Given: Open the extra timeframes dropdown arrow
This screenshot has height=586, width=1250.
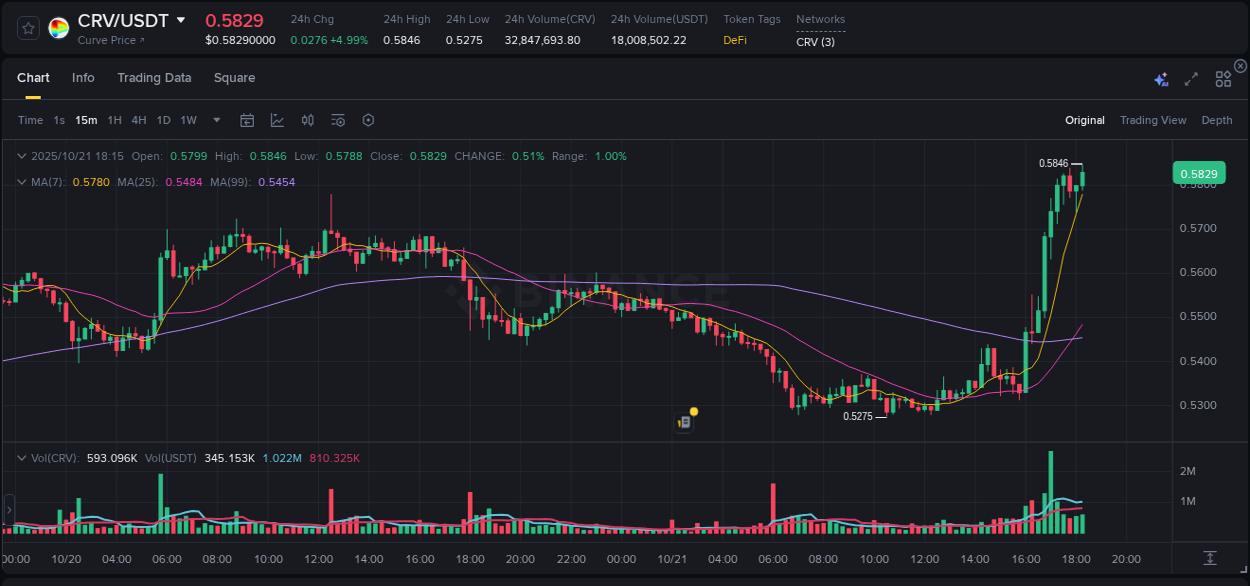Looking at the screenshot, I should click(x=215, y=120).
